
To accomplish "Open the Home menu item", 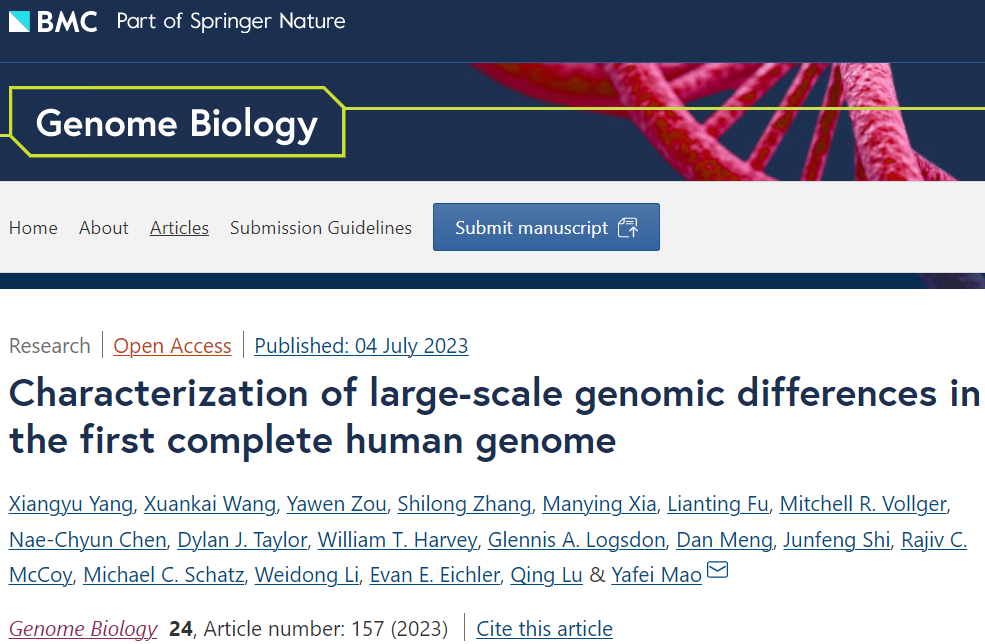I will (33, 228).
